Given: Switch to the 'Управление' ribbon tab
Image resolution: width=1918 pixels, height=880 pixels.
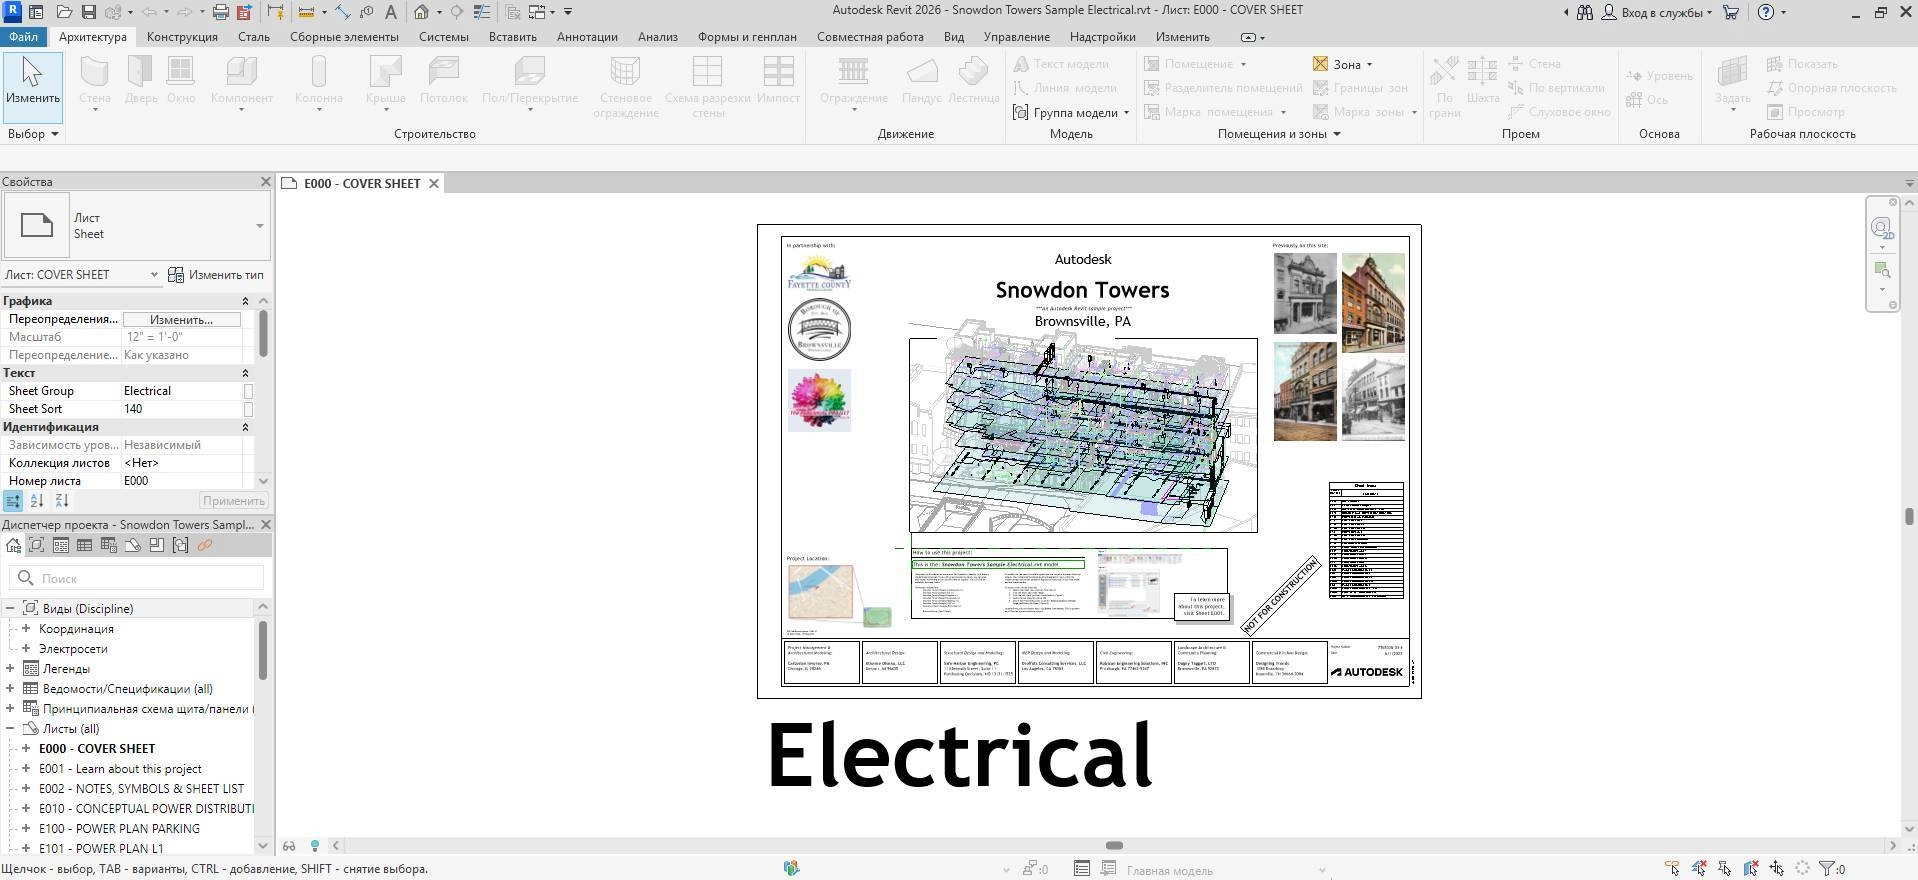Looking at the screenshot, I should click(x=1016, y=37).
